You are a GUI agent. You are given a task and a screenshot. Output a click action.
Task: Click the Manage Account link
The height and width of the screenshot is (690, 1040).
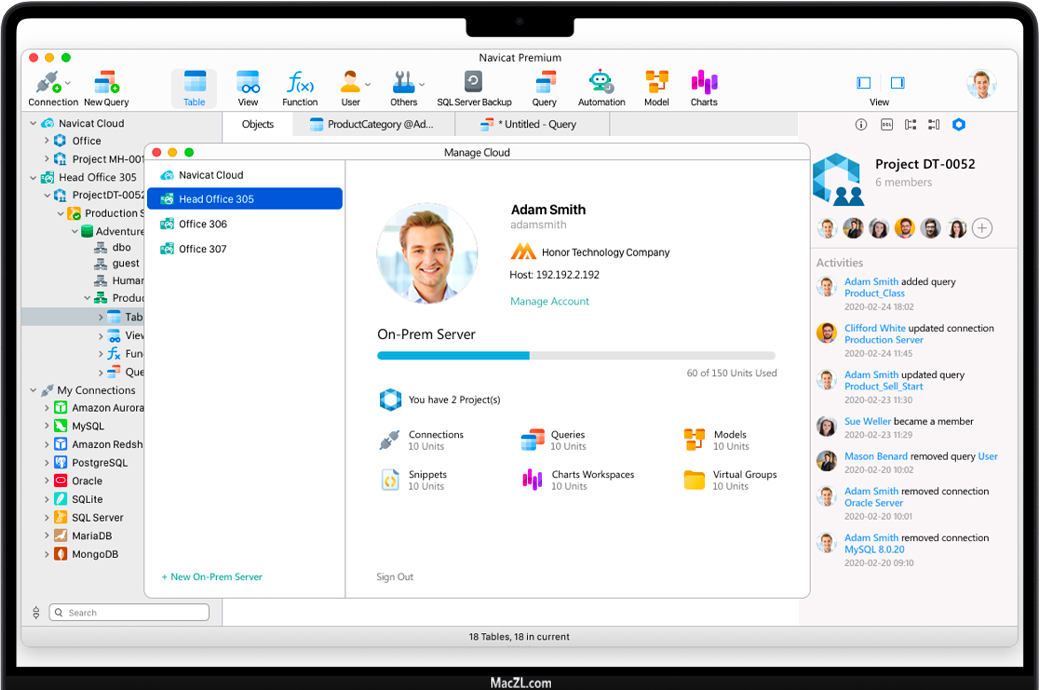tap(549, 301)
